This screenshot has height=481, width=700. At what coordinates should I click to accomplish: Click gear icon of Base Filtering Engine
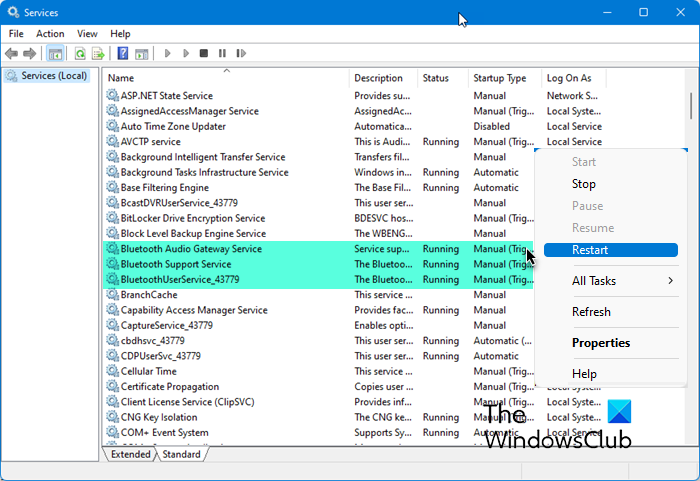(112, 188)
